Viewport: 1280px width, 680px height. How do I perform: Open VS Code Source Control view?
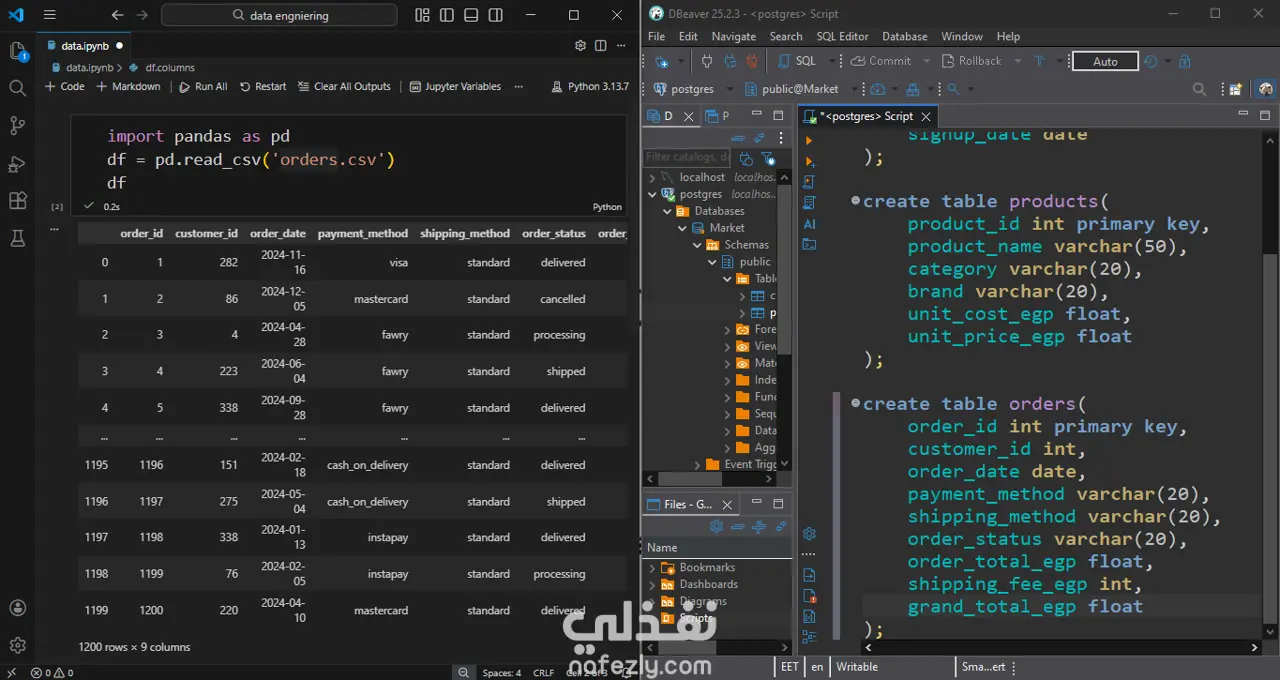coord(17,126)
